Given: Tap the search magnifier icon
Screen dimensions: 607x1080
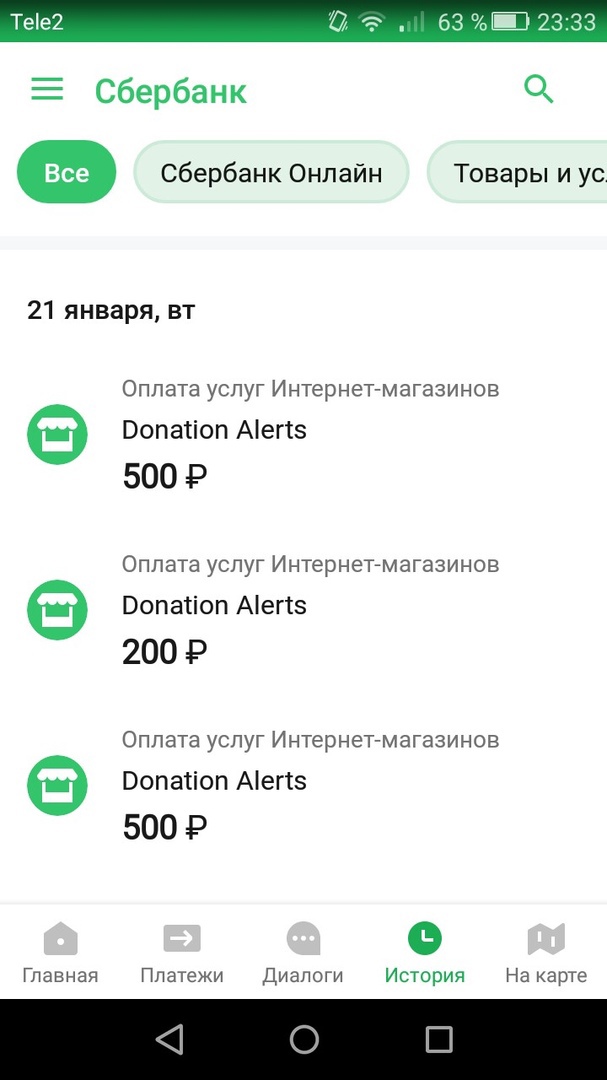Looking at the screenshot, I should pos(539,90).
